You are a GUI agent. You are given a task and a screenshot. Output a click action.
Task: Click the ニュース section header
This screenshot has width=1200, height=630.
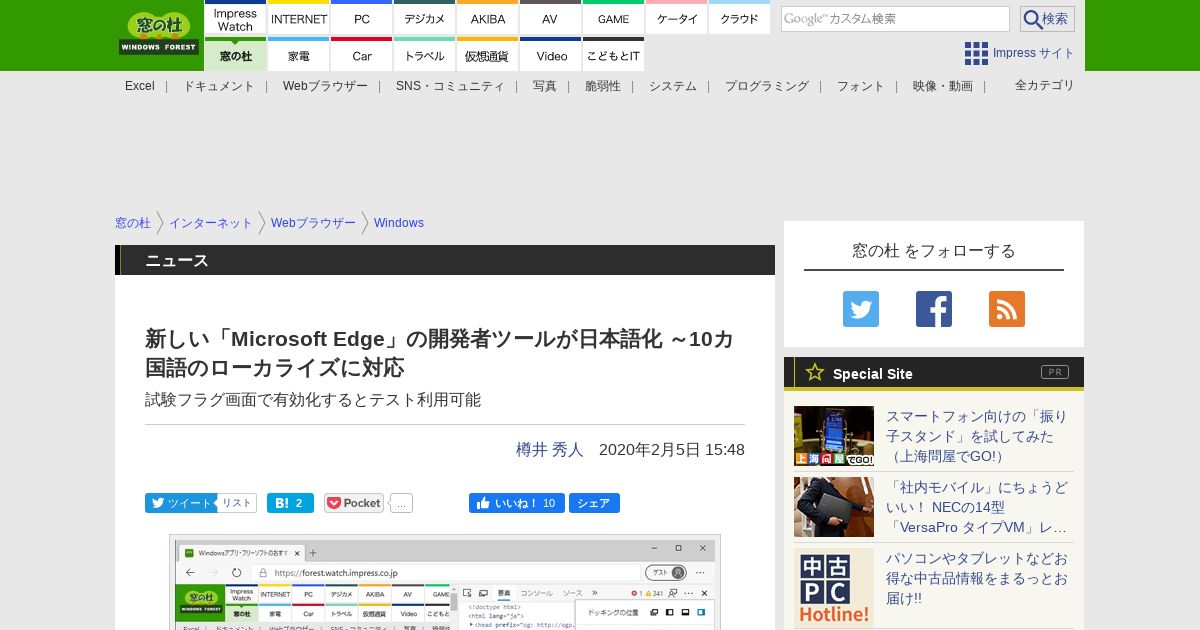[x=445, y=260]
